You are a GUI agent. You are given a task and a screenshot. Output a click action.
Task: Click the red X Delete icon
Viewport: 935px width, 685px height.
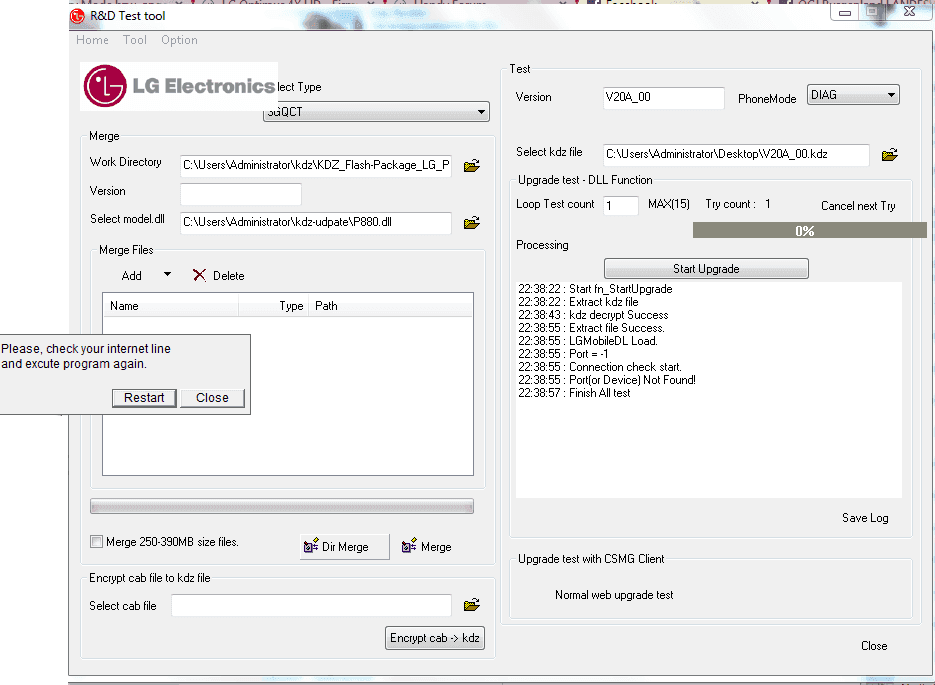click(199, 275)
